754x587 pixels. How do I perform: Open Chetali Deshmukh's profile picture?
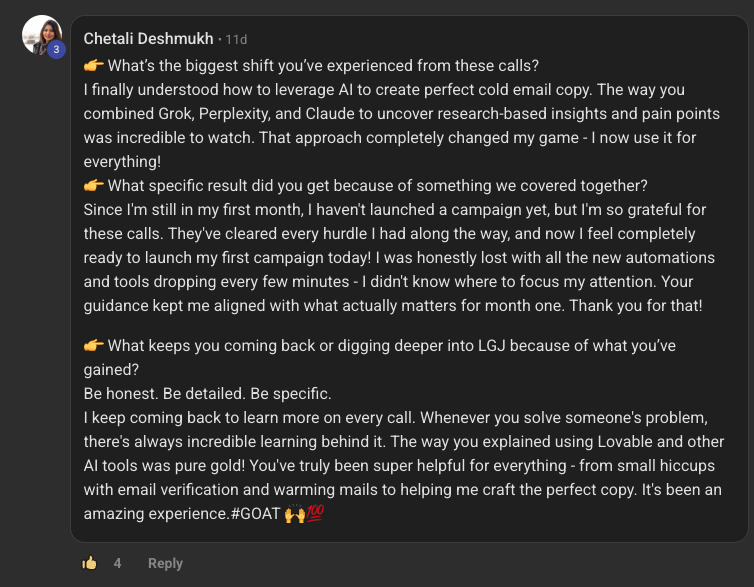(x=40, y=35)
